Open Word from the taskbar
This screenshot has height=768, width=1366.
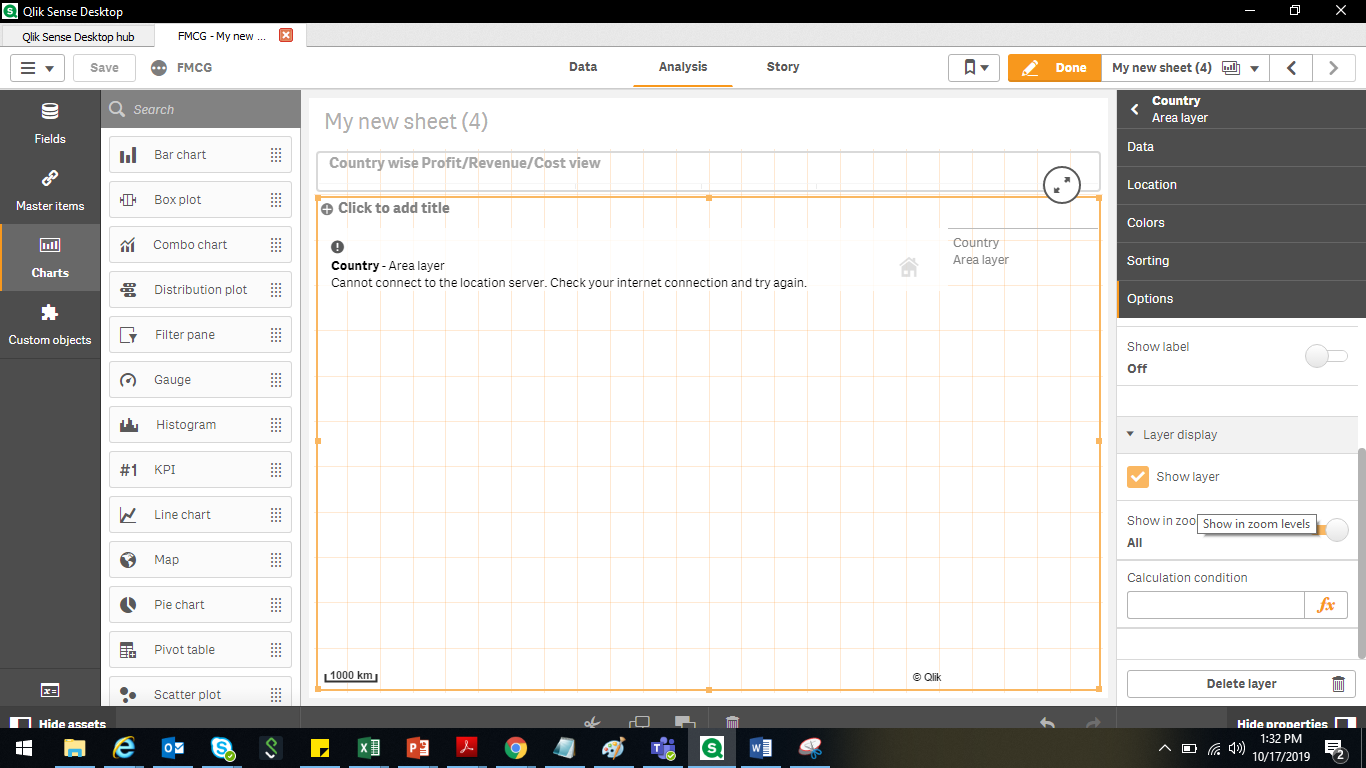760,748
